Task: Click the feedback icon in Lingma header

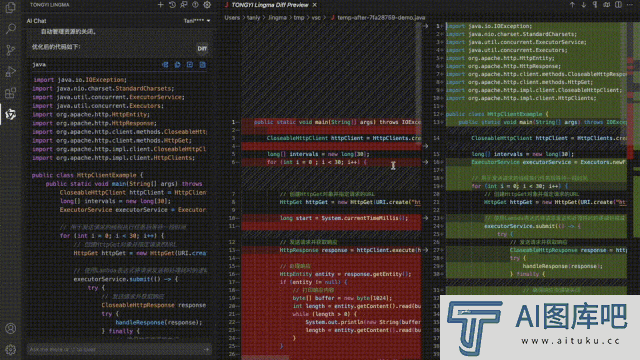Action: tap(184, 5)
